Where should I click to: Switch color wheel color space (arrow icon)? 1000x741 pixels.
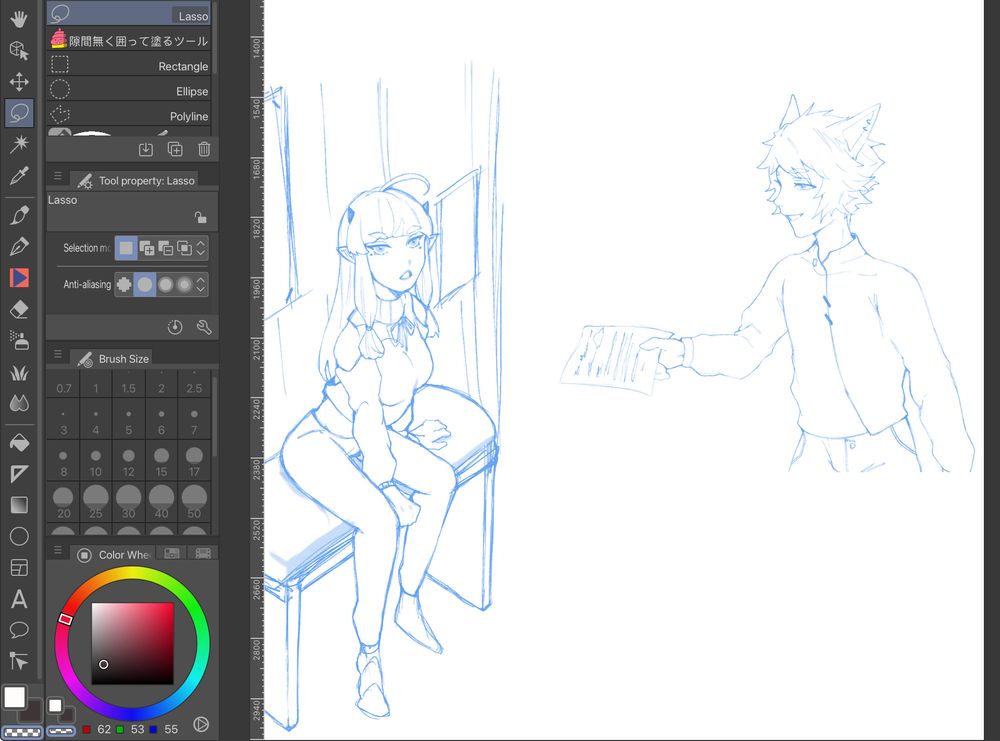pyautogui.click(x=201, y=724)
